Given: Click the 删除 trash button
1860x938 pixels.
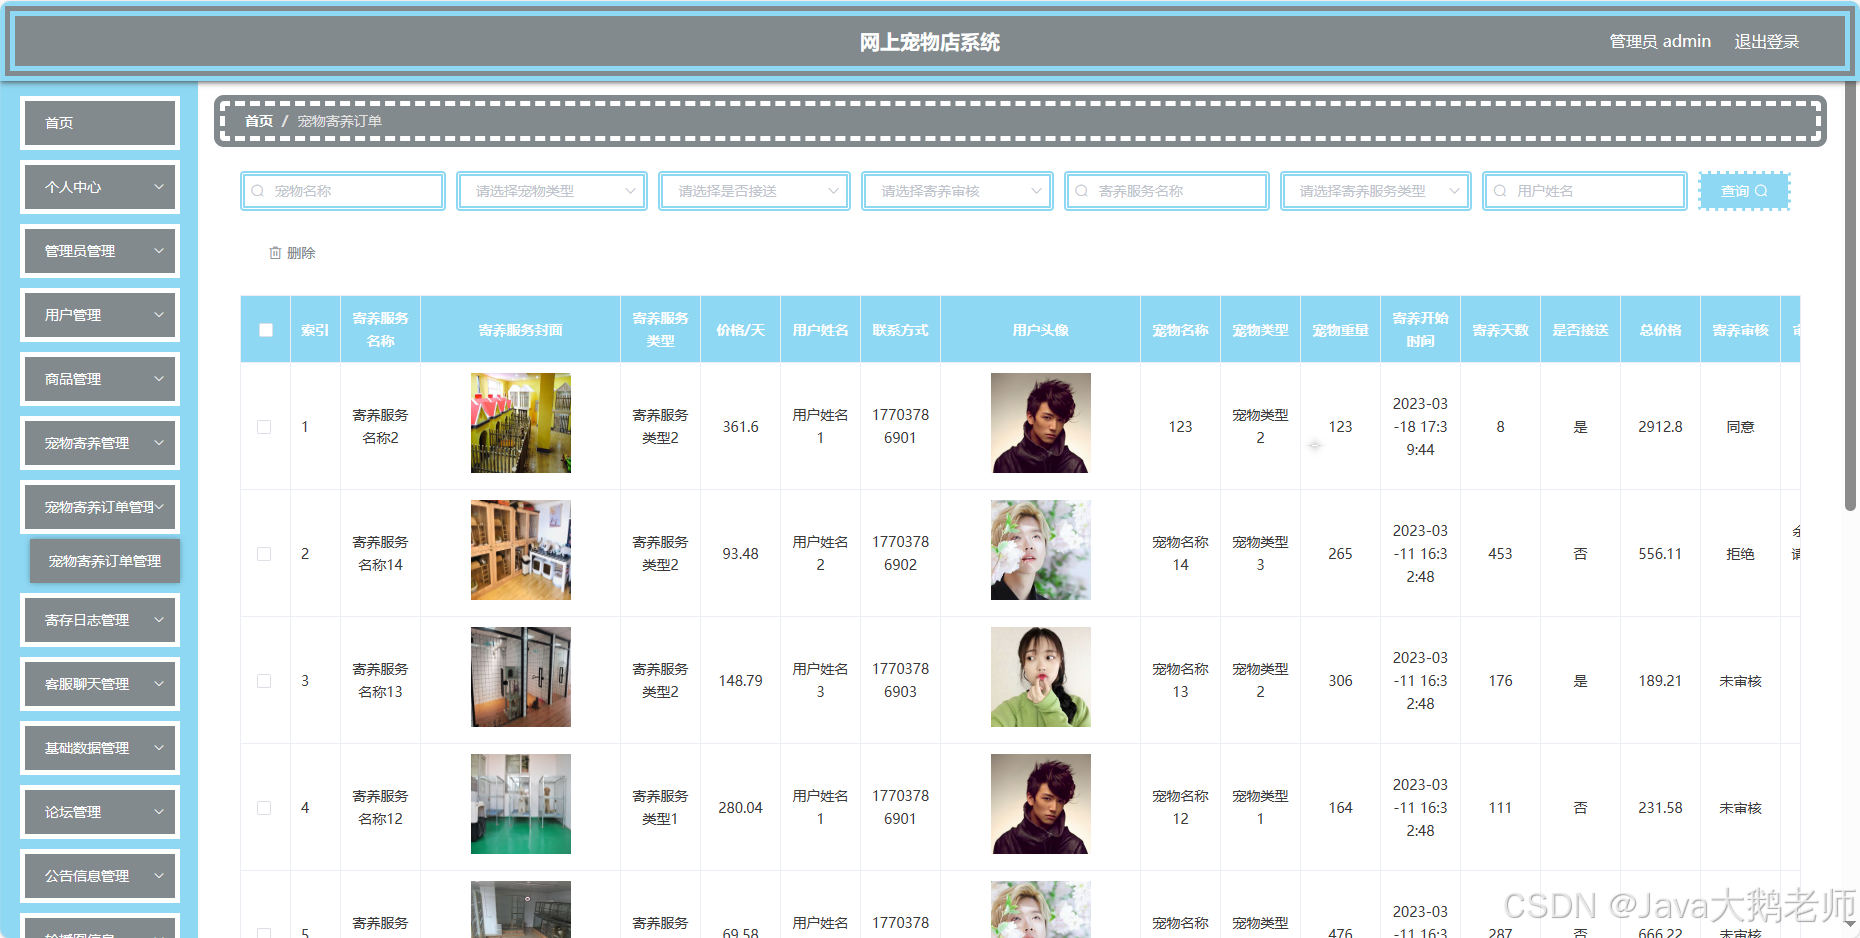Looking at the screenshot, I should (x=292, y=253).
